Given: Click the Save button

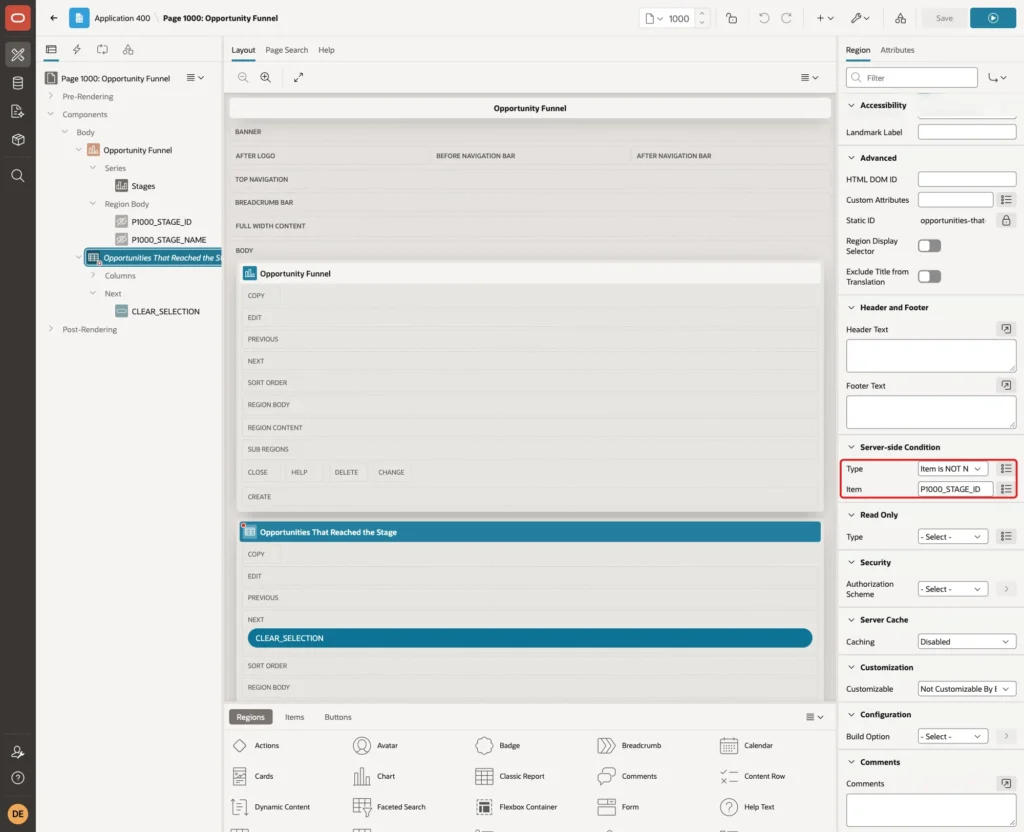Looking at the screenshot, I should (944, 18).
